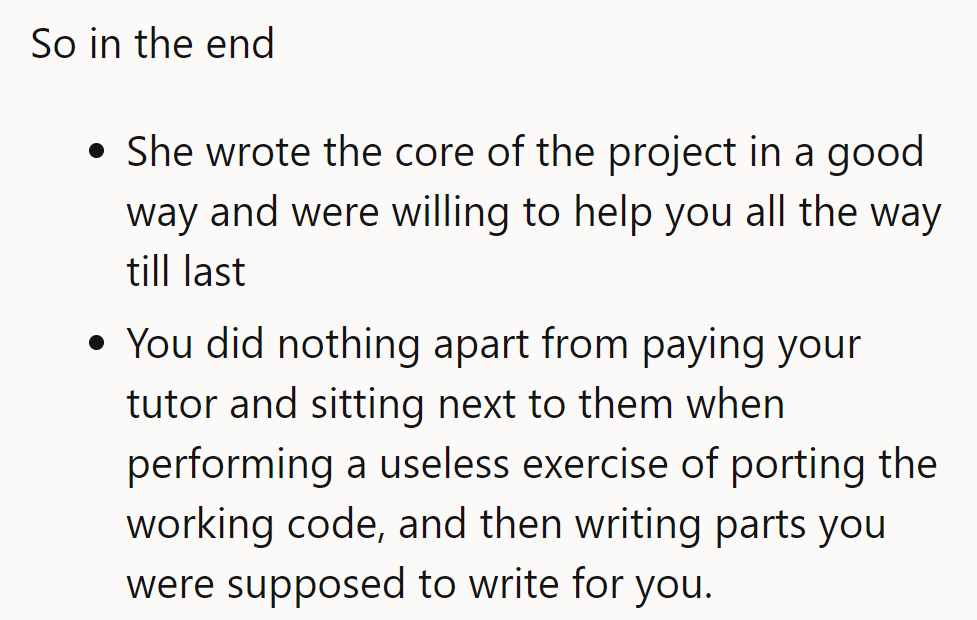Click the word "tutor" in second bullet
The width and height of the screenshot is (977, 620).
171,403
